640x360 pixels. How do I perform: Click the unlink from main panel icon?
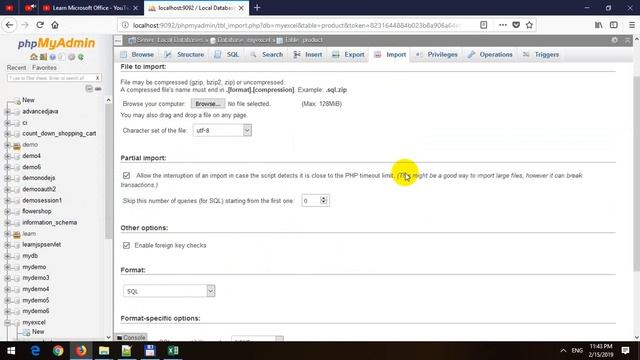98,89
